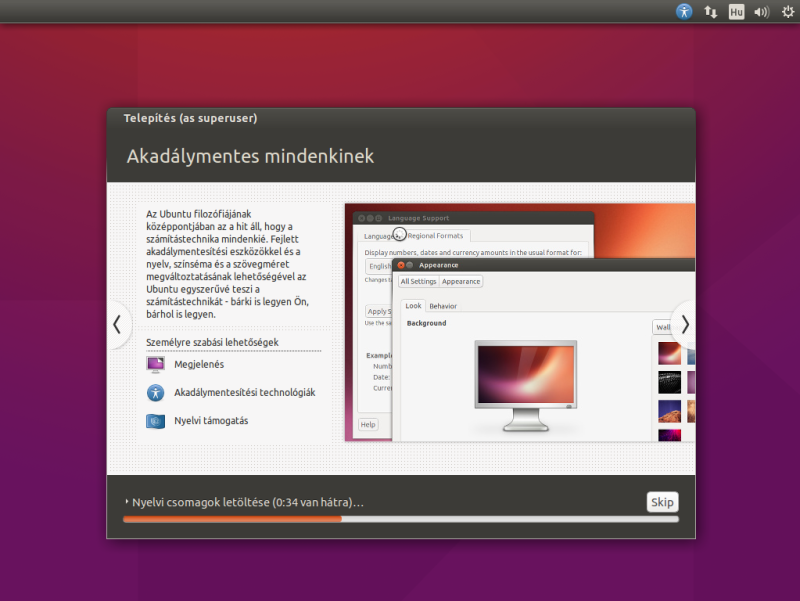The image size is (800, 601).
Task: Click the status text Nyelvi csomagok letöltése
Action: pyautogui.click(x=248, y=502)
